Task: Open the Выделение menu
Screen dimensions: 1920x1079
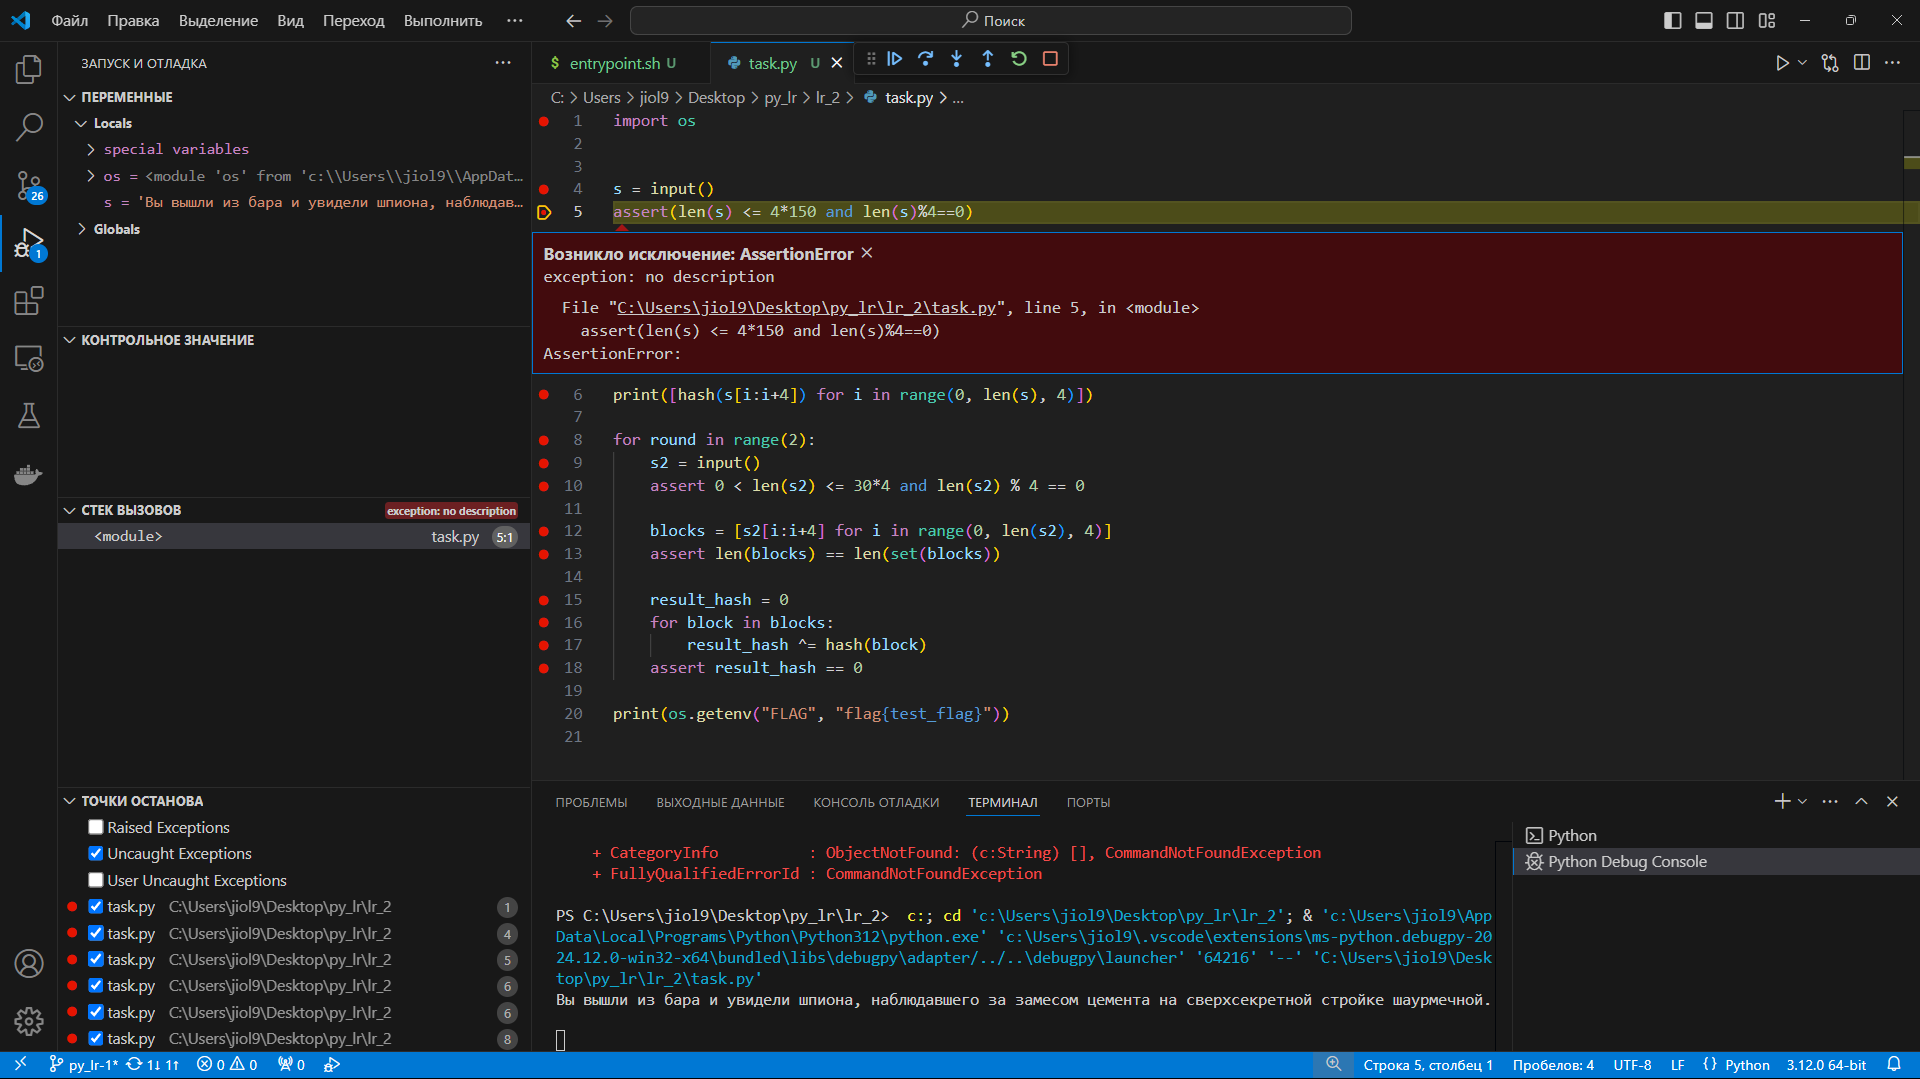Action: tap(218, 21)
